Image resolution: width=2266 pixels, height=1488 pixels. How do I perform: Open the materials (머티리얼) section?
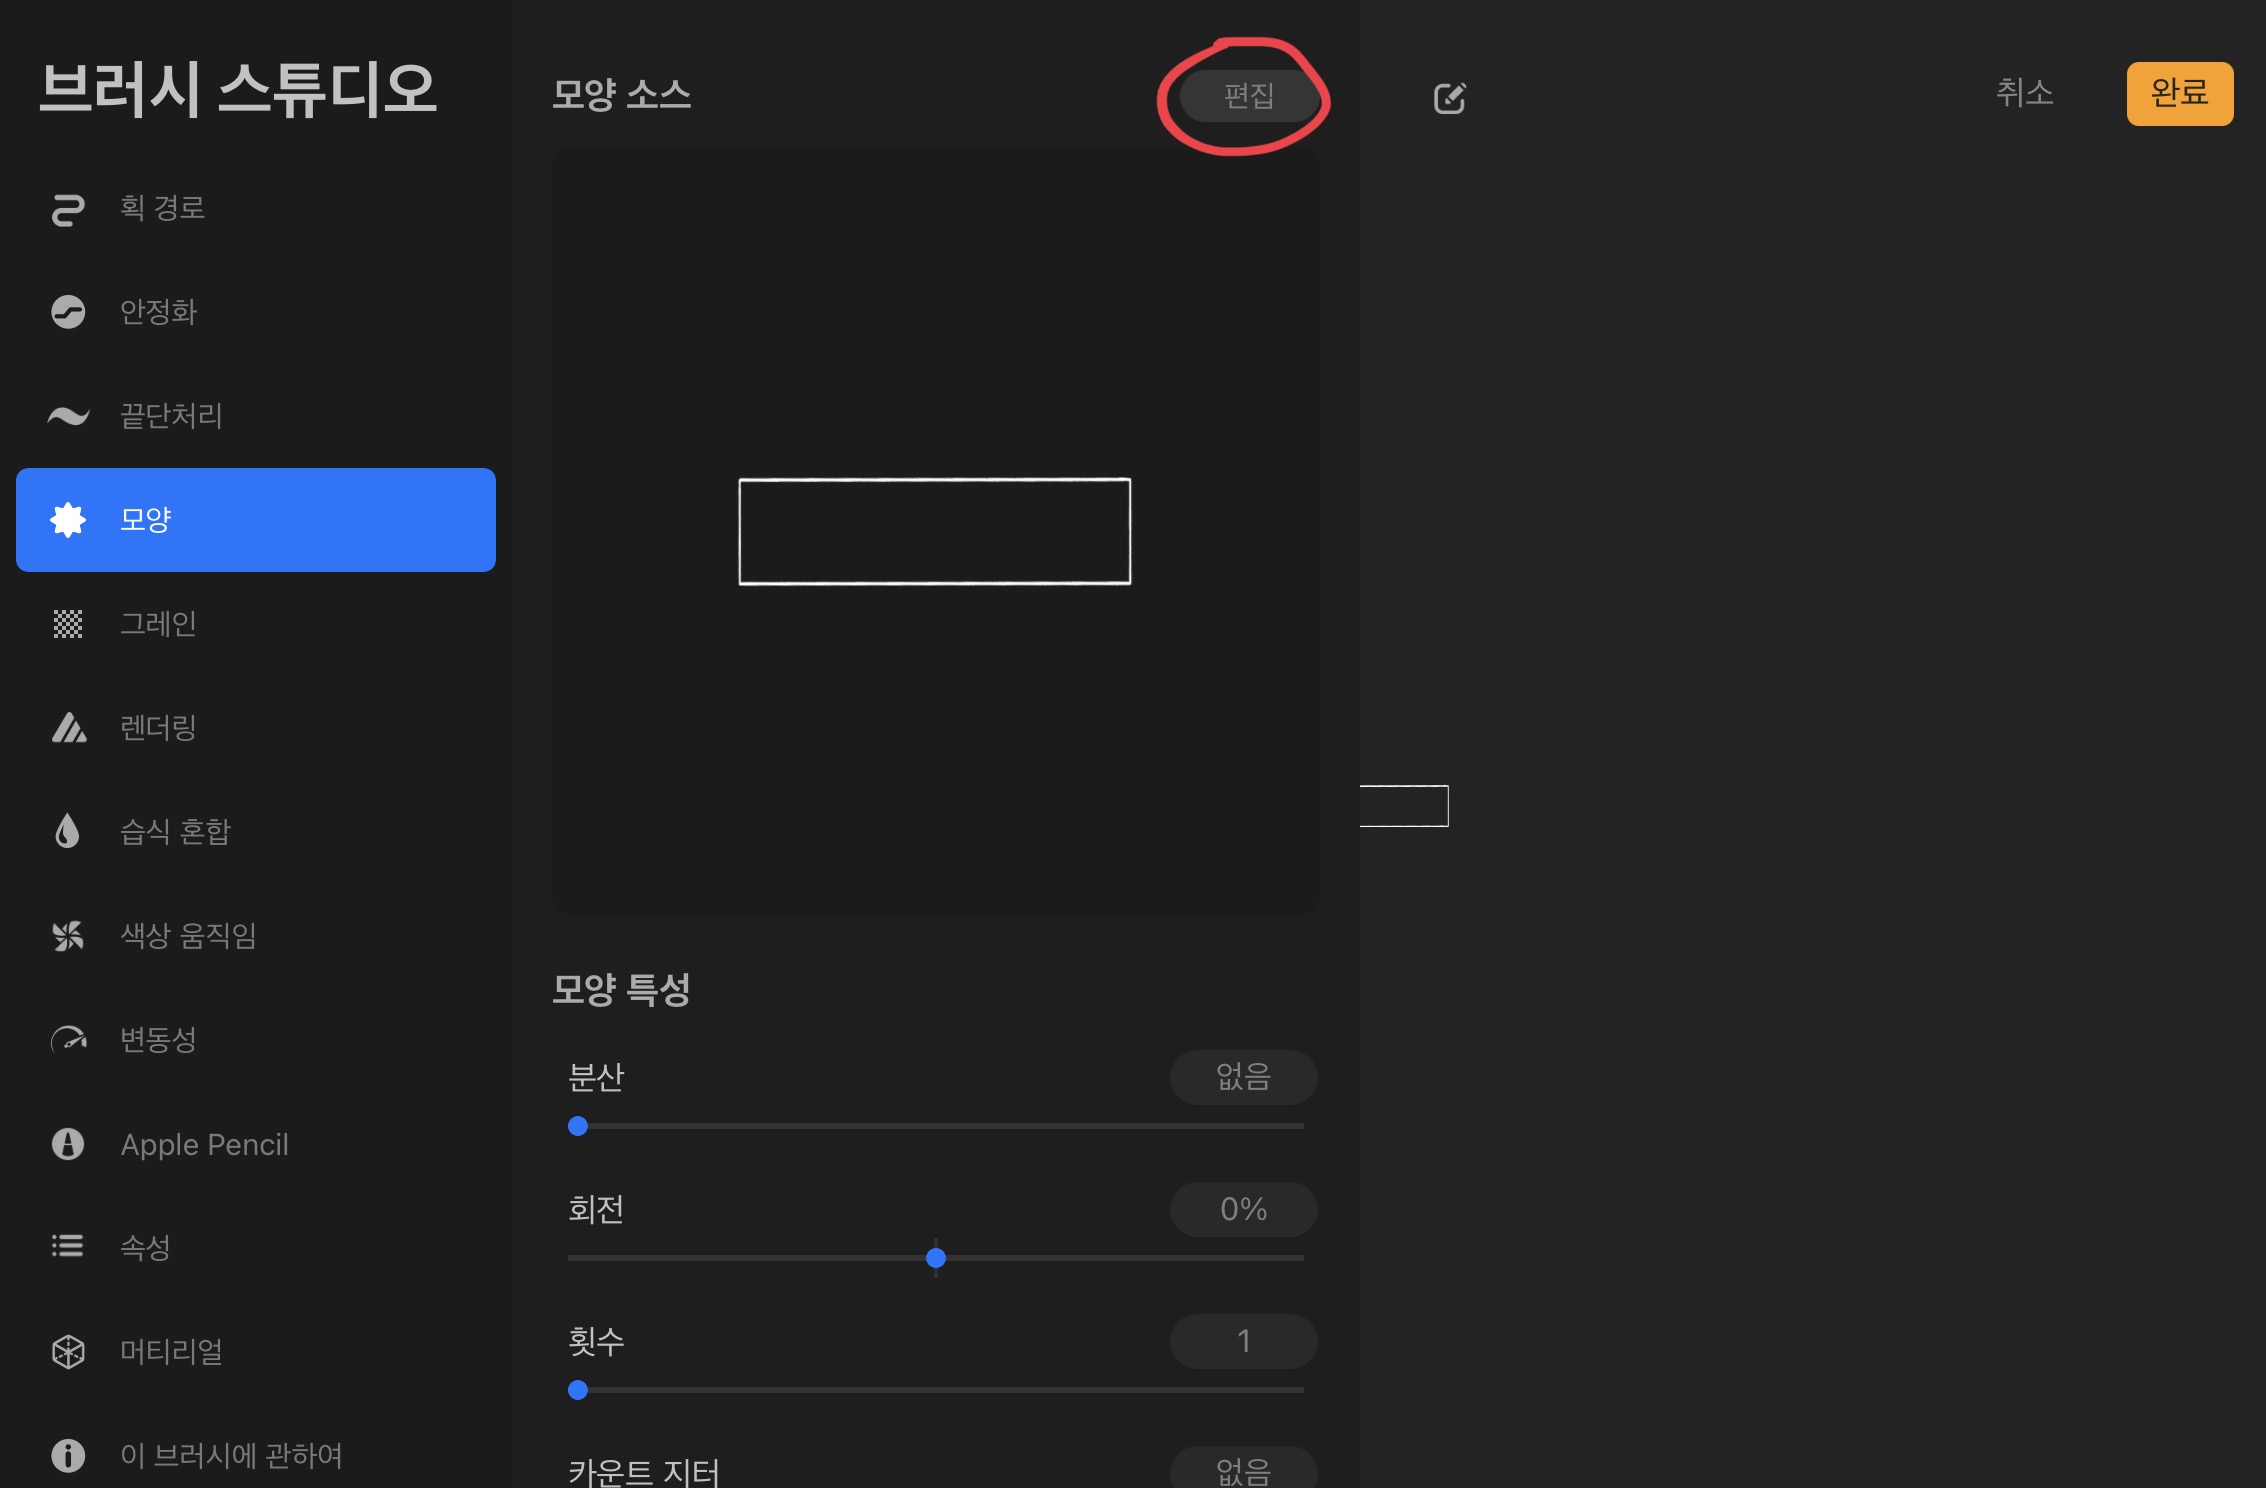(171, 1351)
